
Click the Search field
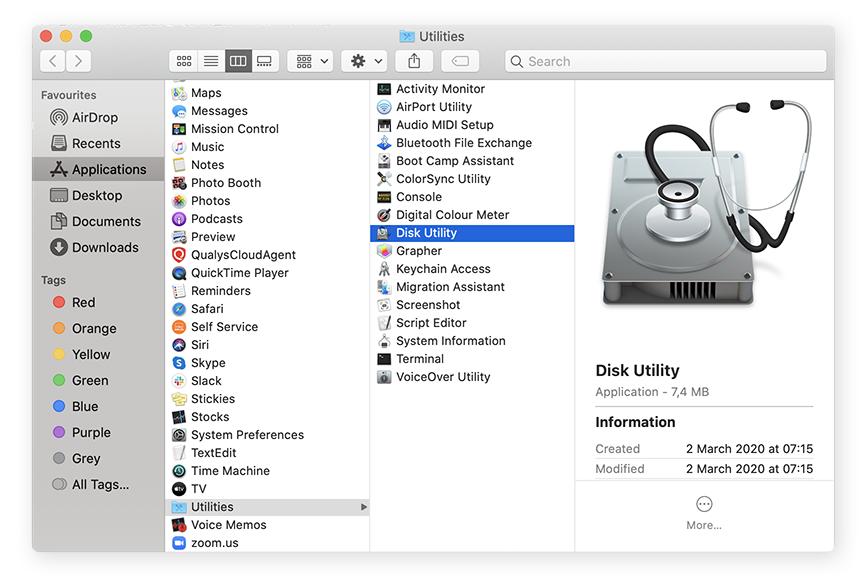coord(666,61)
